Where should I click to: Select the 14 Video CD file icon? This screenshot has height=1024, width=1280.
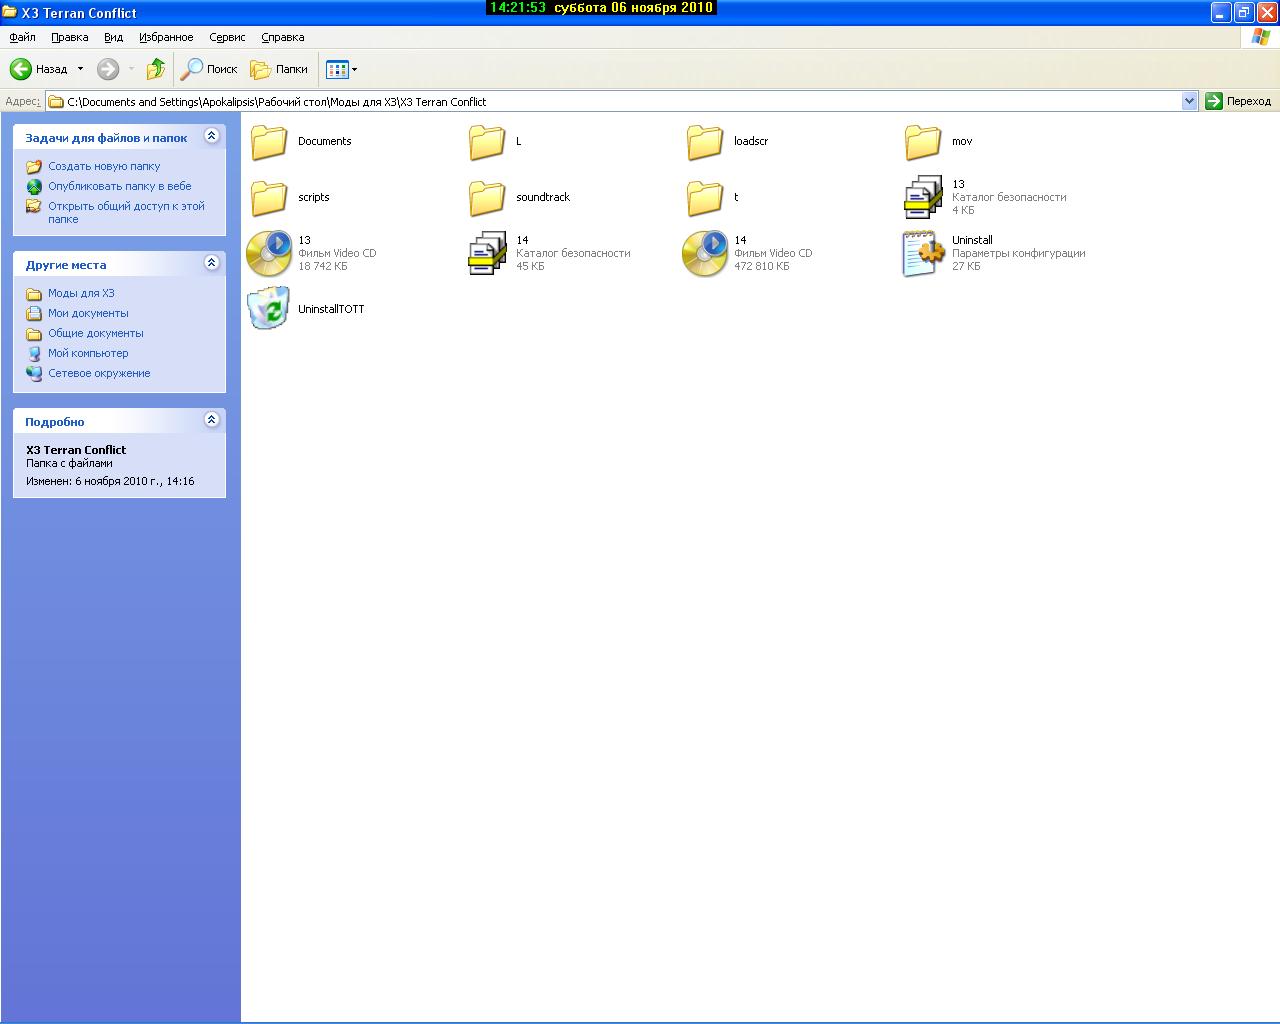[x=705, y=253]
